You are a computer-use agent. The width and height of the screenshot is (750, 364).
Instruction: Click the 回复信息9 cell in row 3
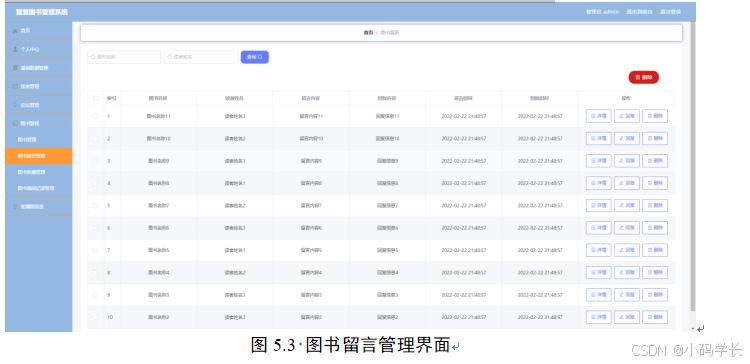click(x=387, y=161)
